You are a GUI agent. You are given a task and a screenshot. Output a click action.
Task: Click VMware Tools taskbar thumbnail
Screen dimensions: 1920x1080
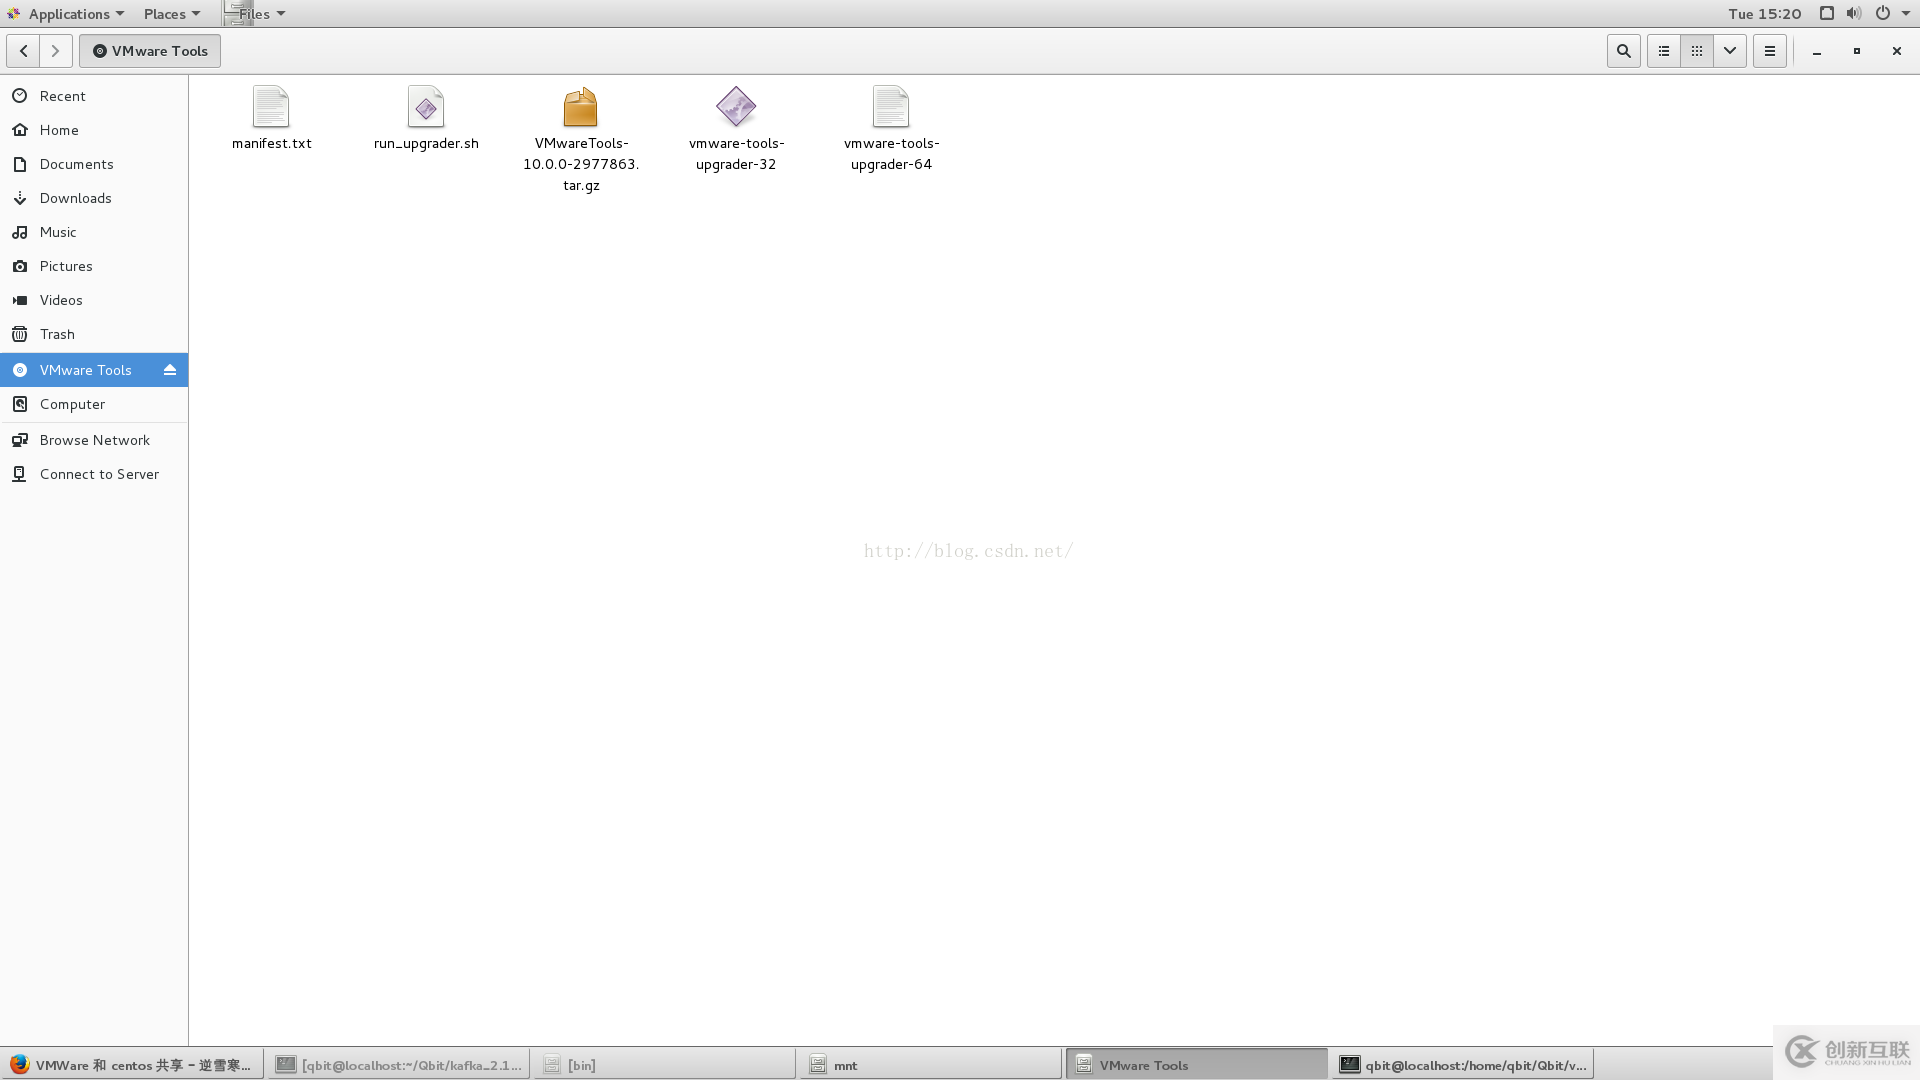pyautogui.click(x=1197, y=1064)
